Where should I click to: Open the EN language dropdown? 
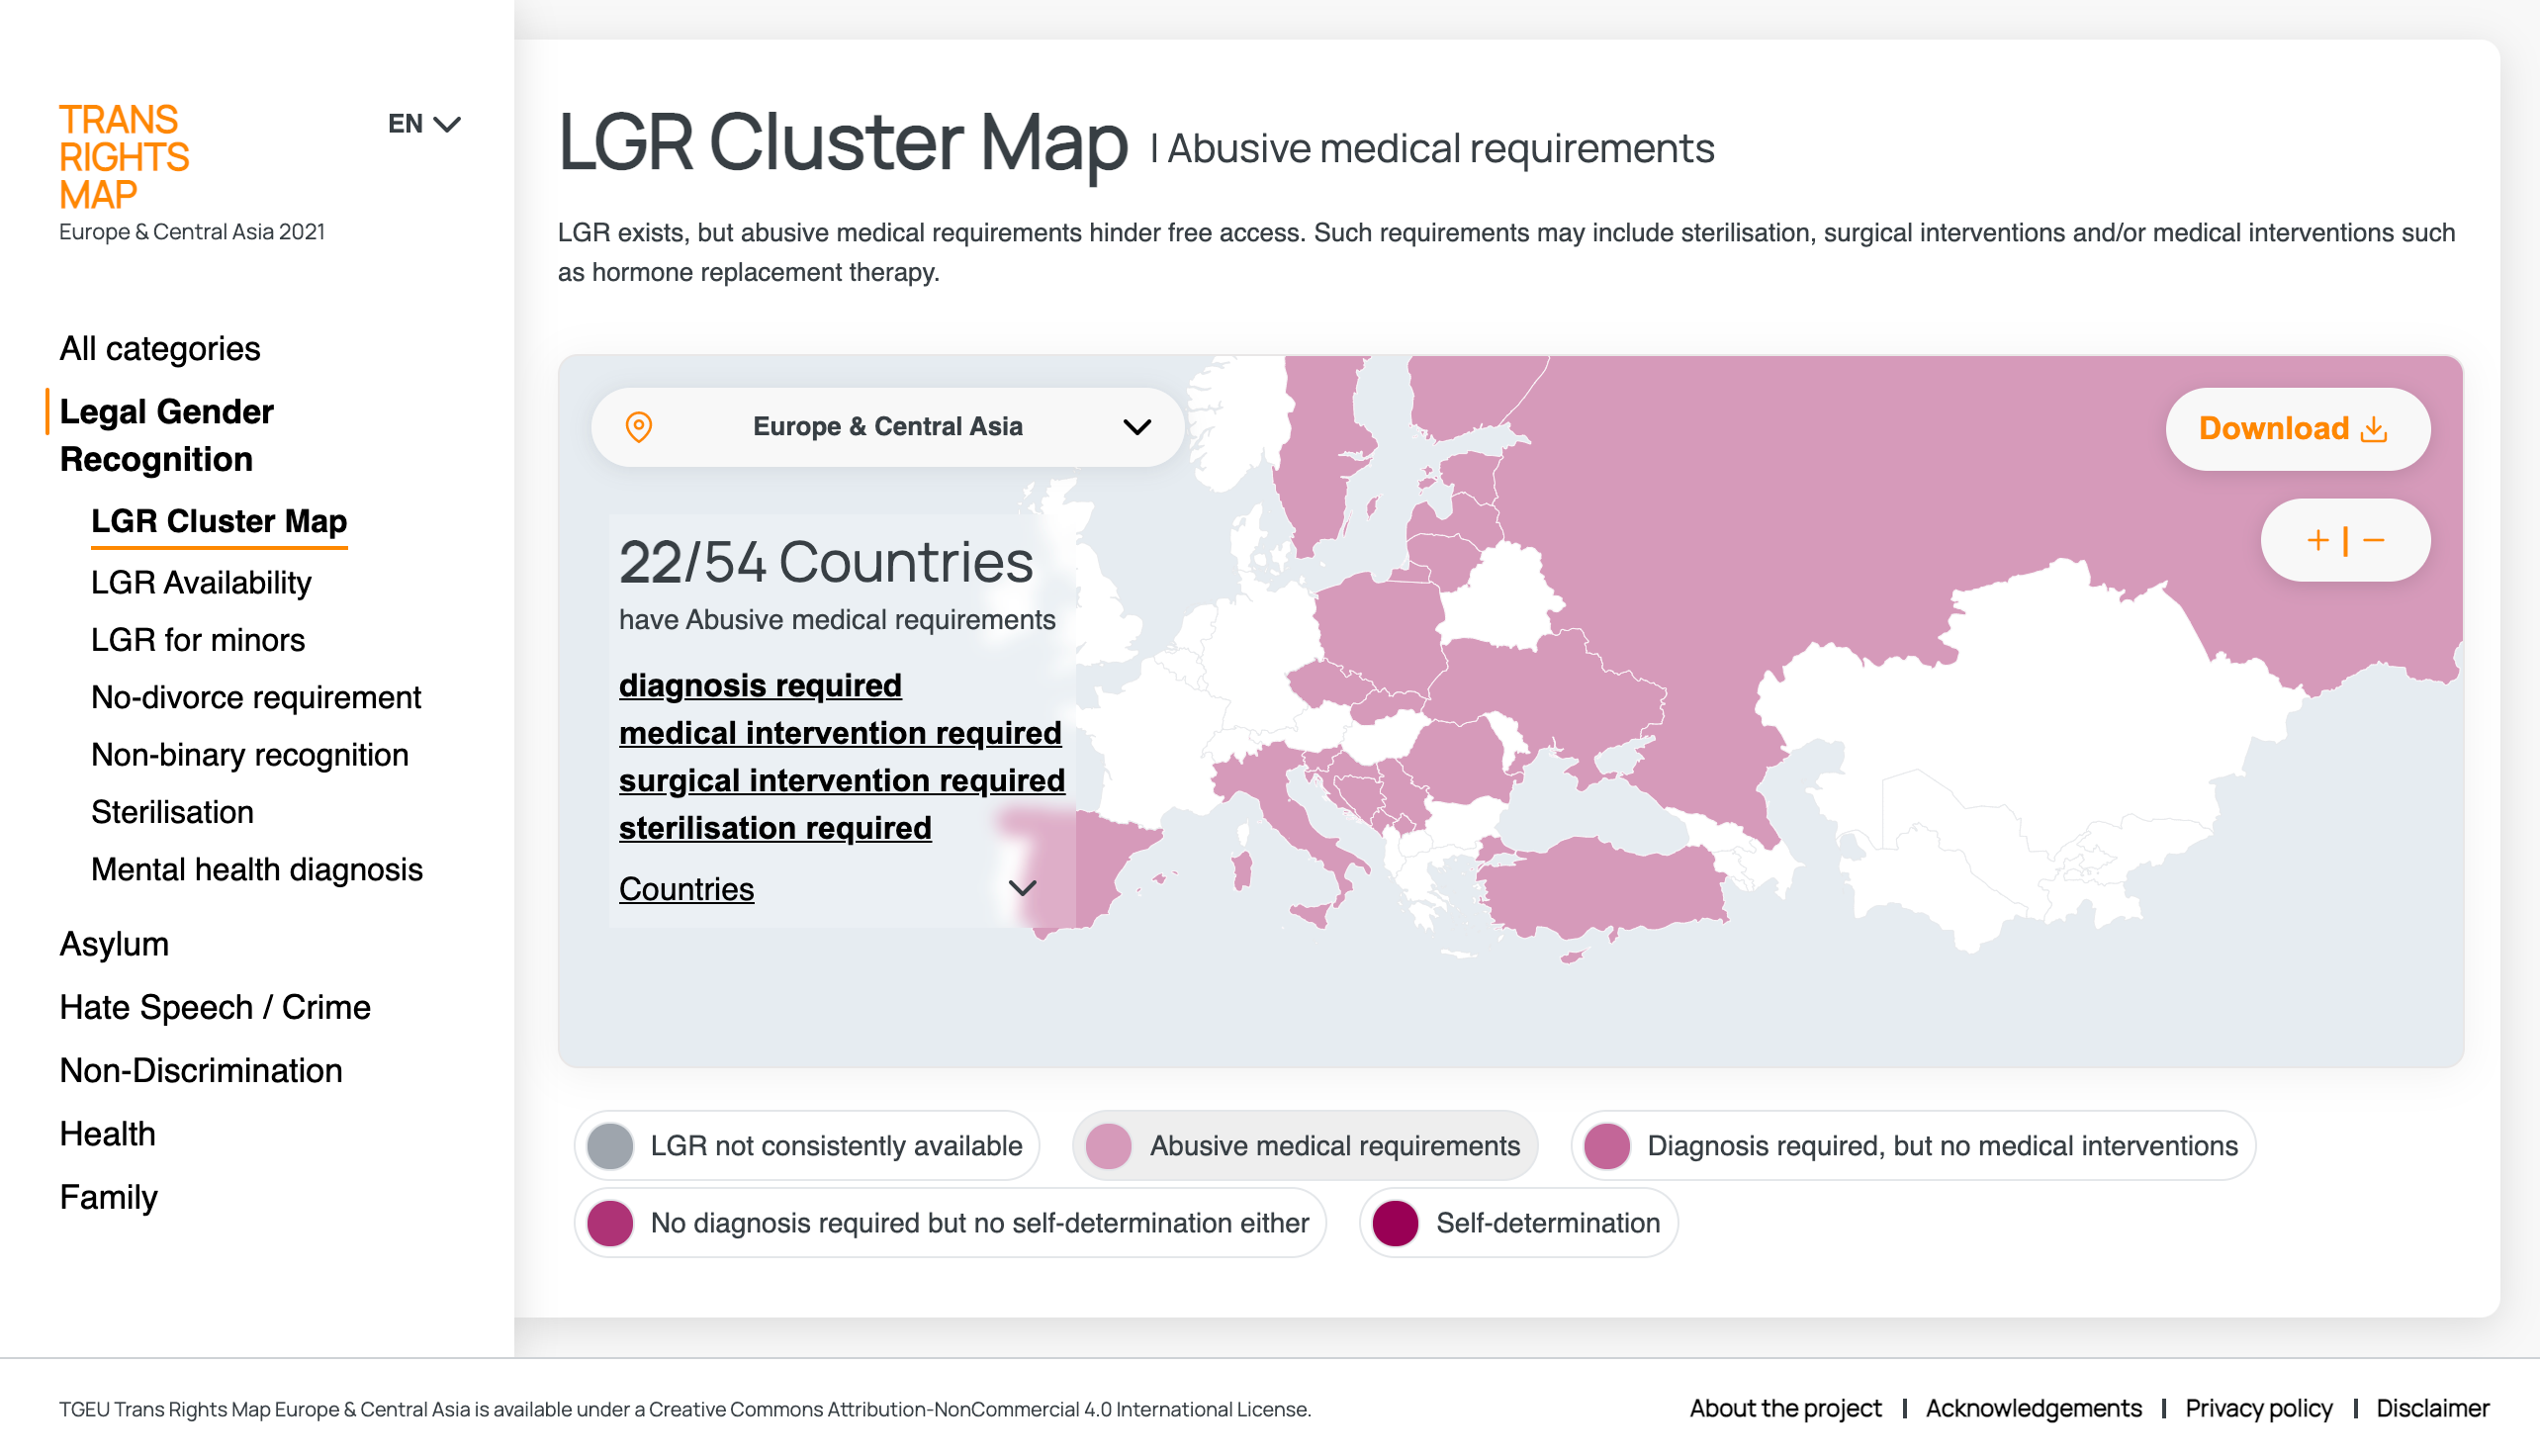tap(424, 123)
